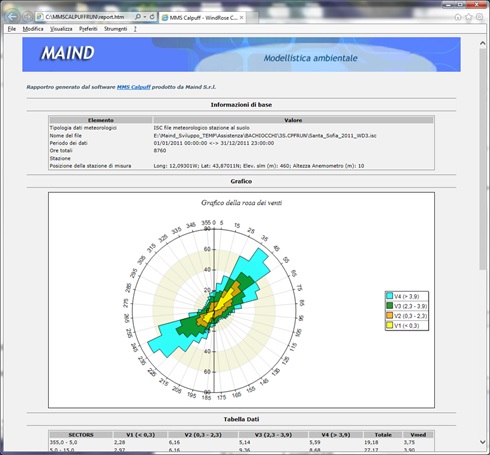Click the Valore table column header

(x=293, y=120)
